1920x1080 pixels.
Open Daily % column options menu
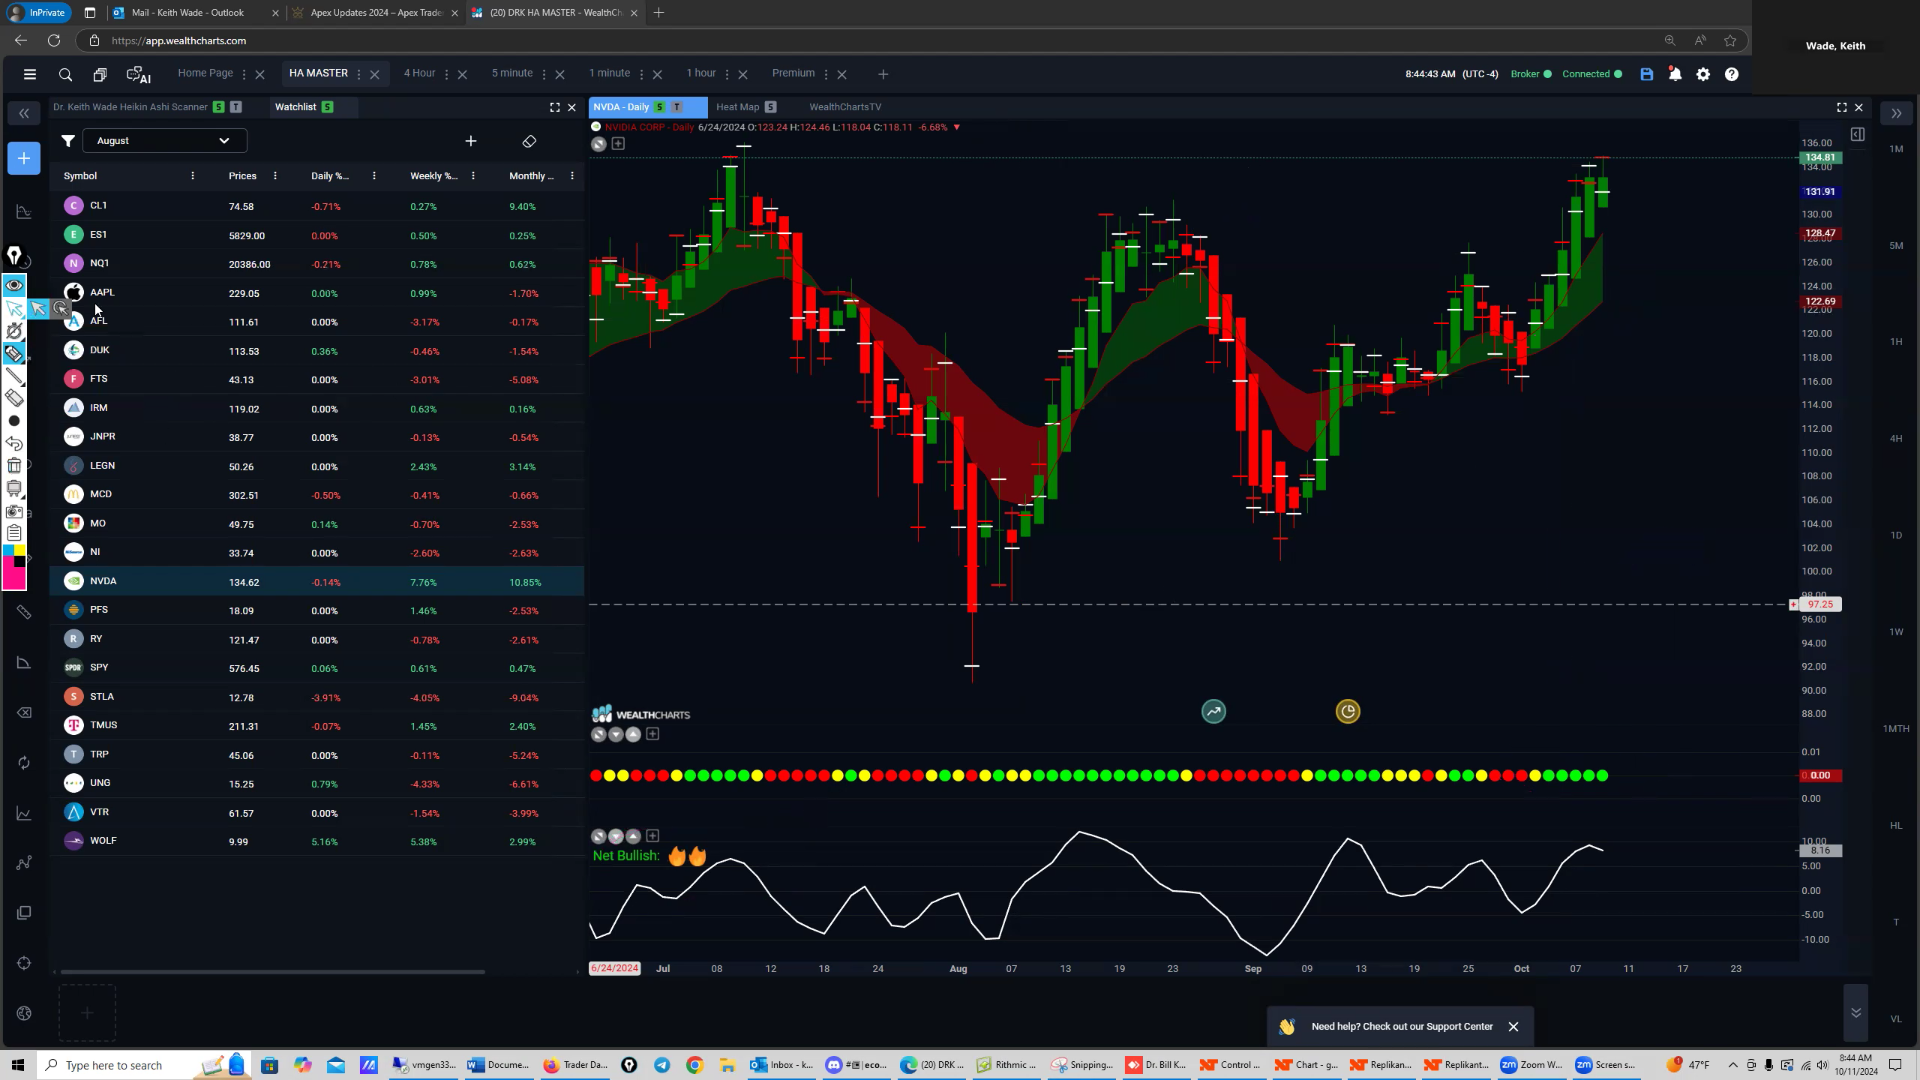(x=374, y=176)
